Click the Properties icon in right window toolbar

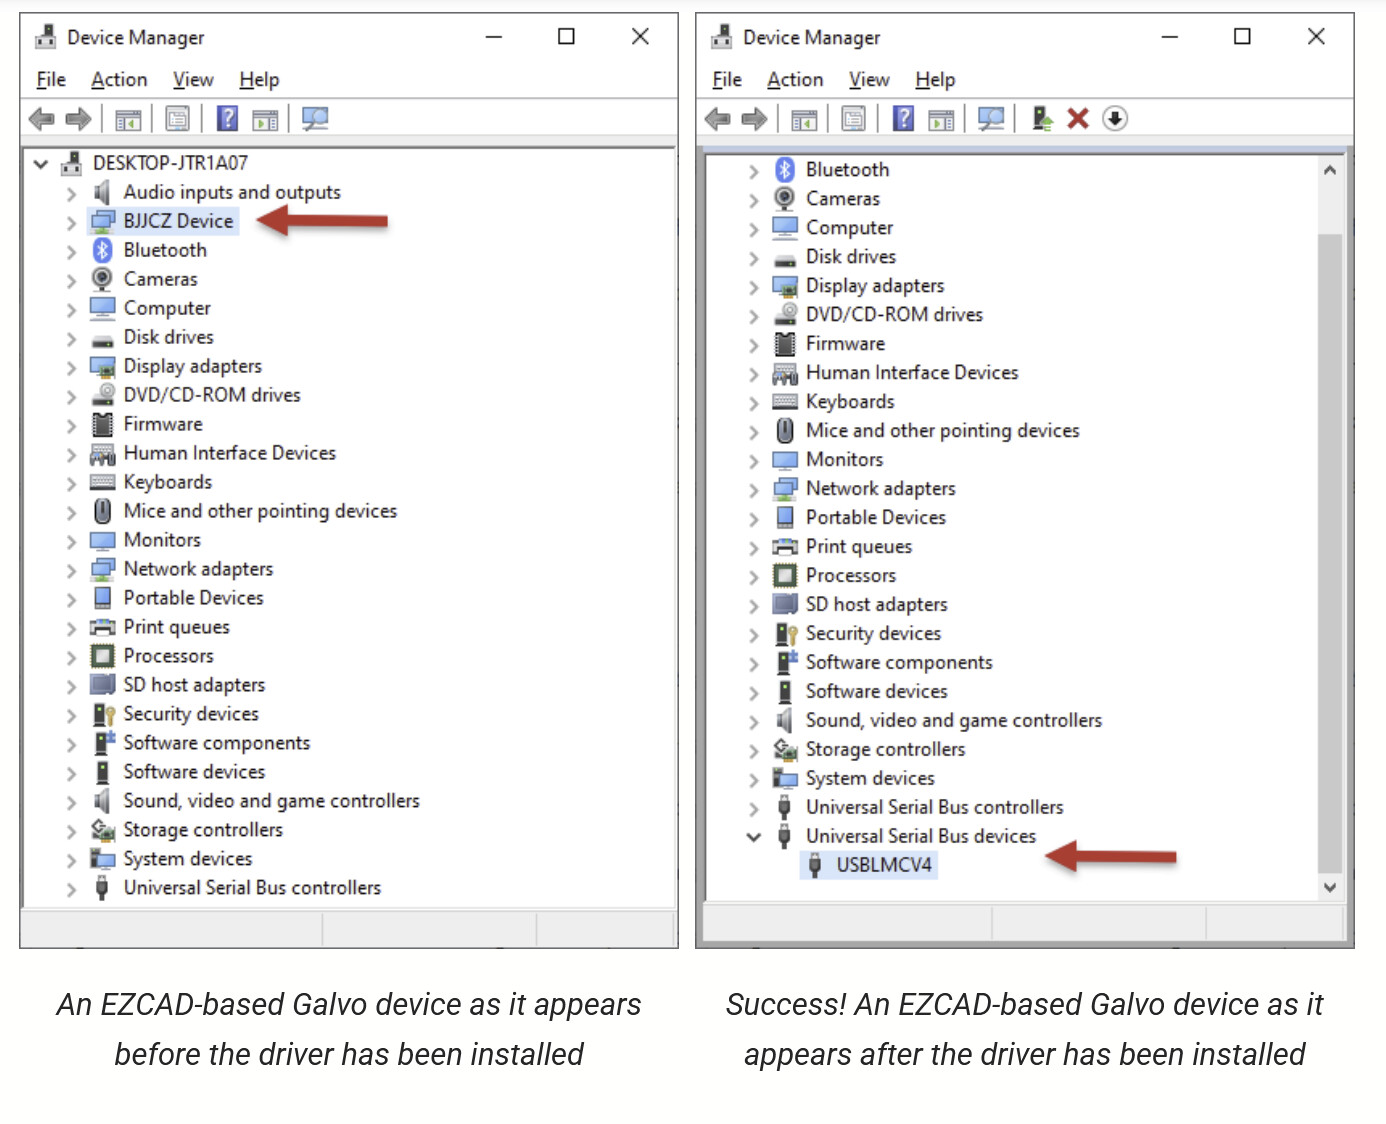(853, 119)
